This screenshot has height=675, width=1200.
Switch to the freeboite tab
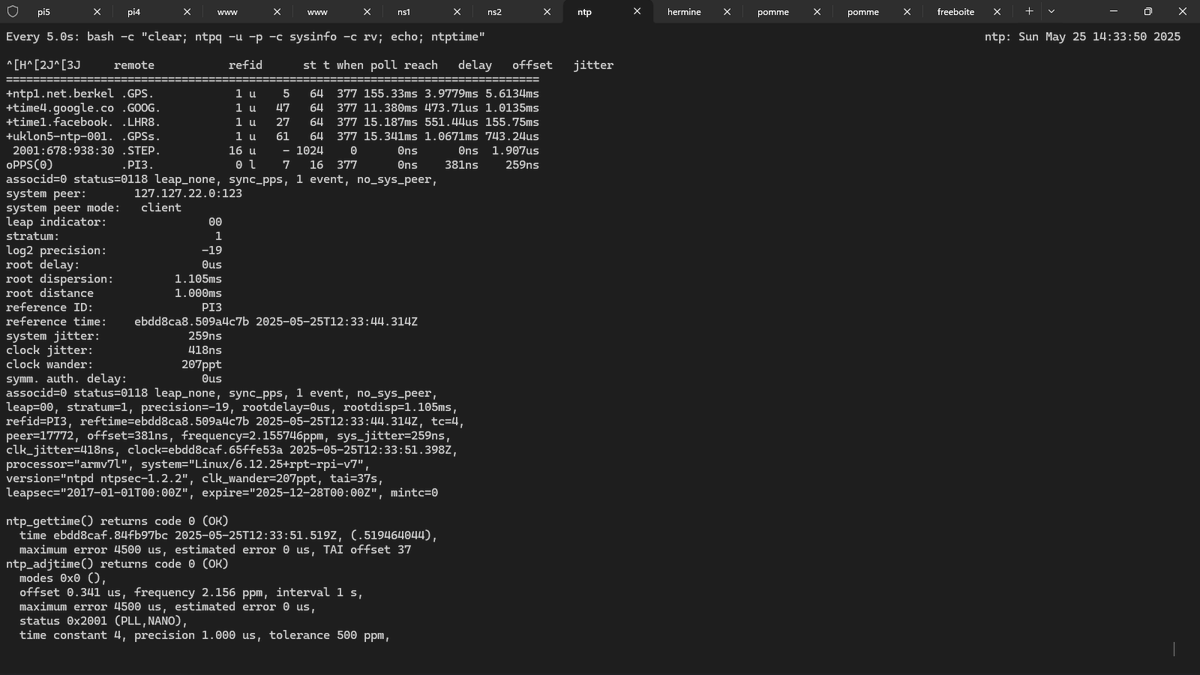[x=956, y=11]
